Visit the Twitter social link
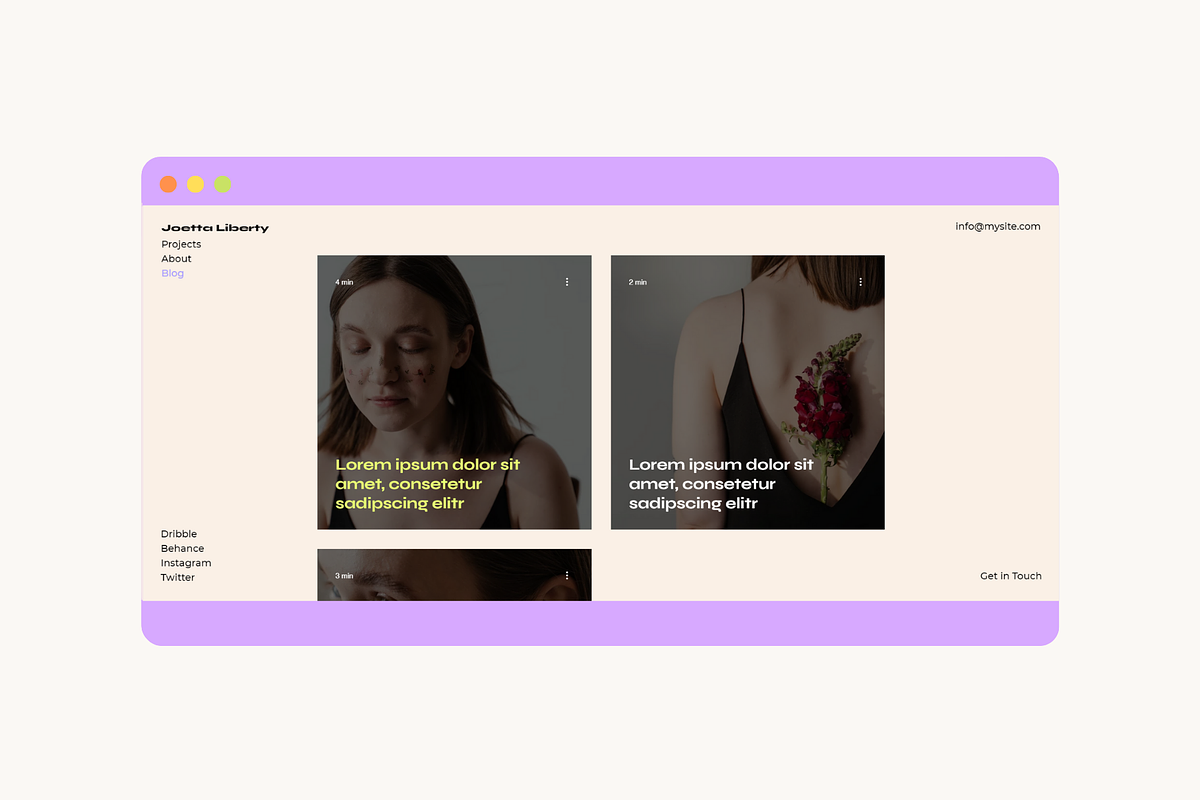This screenshot has height=800, width=1200. [178, 577]
